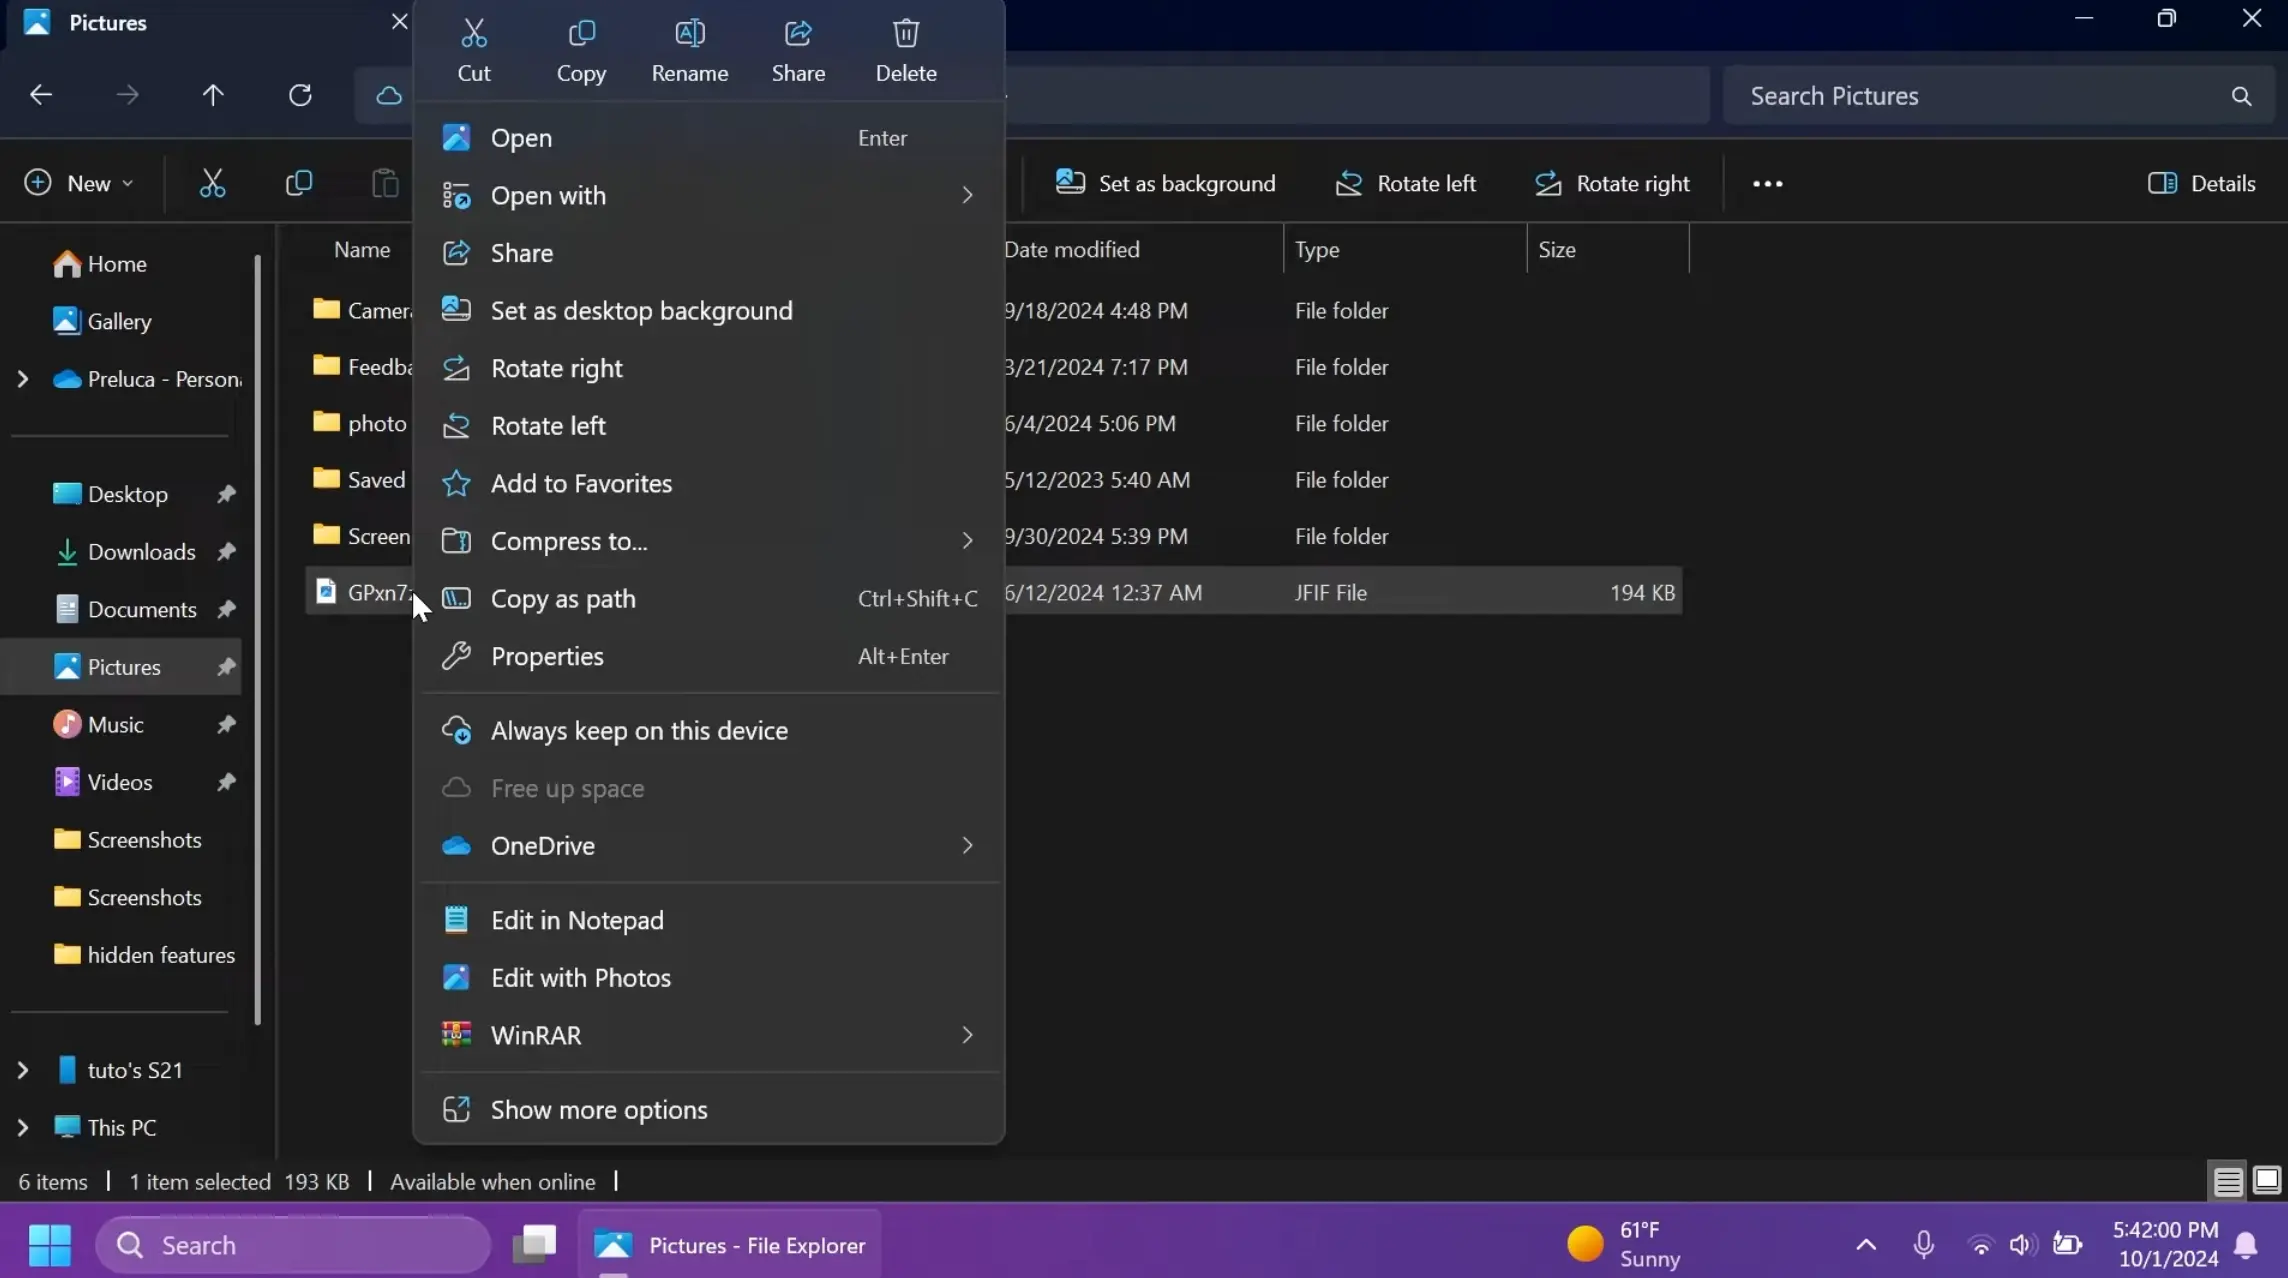Choose Rotate right in context menu

click(708, 368)
